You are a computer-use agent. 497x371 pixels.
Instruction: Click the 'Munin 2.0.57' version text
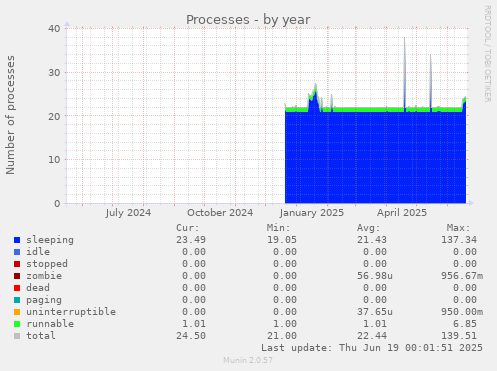pos(248,360)
